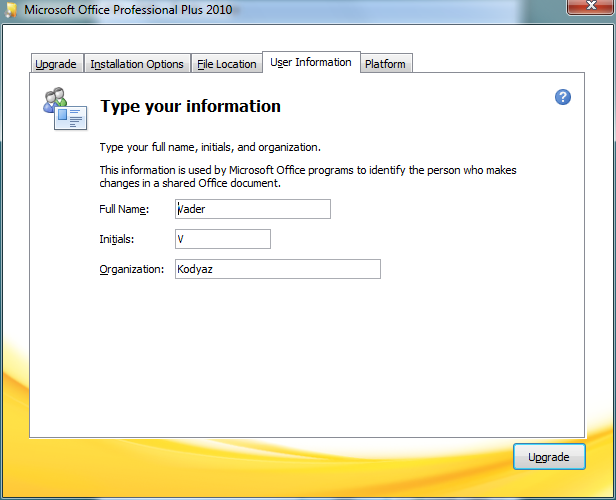Click the Initials label
This screenshot has width=616, height=500.
pos(117,239)
